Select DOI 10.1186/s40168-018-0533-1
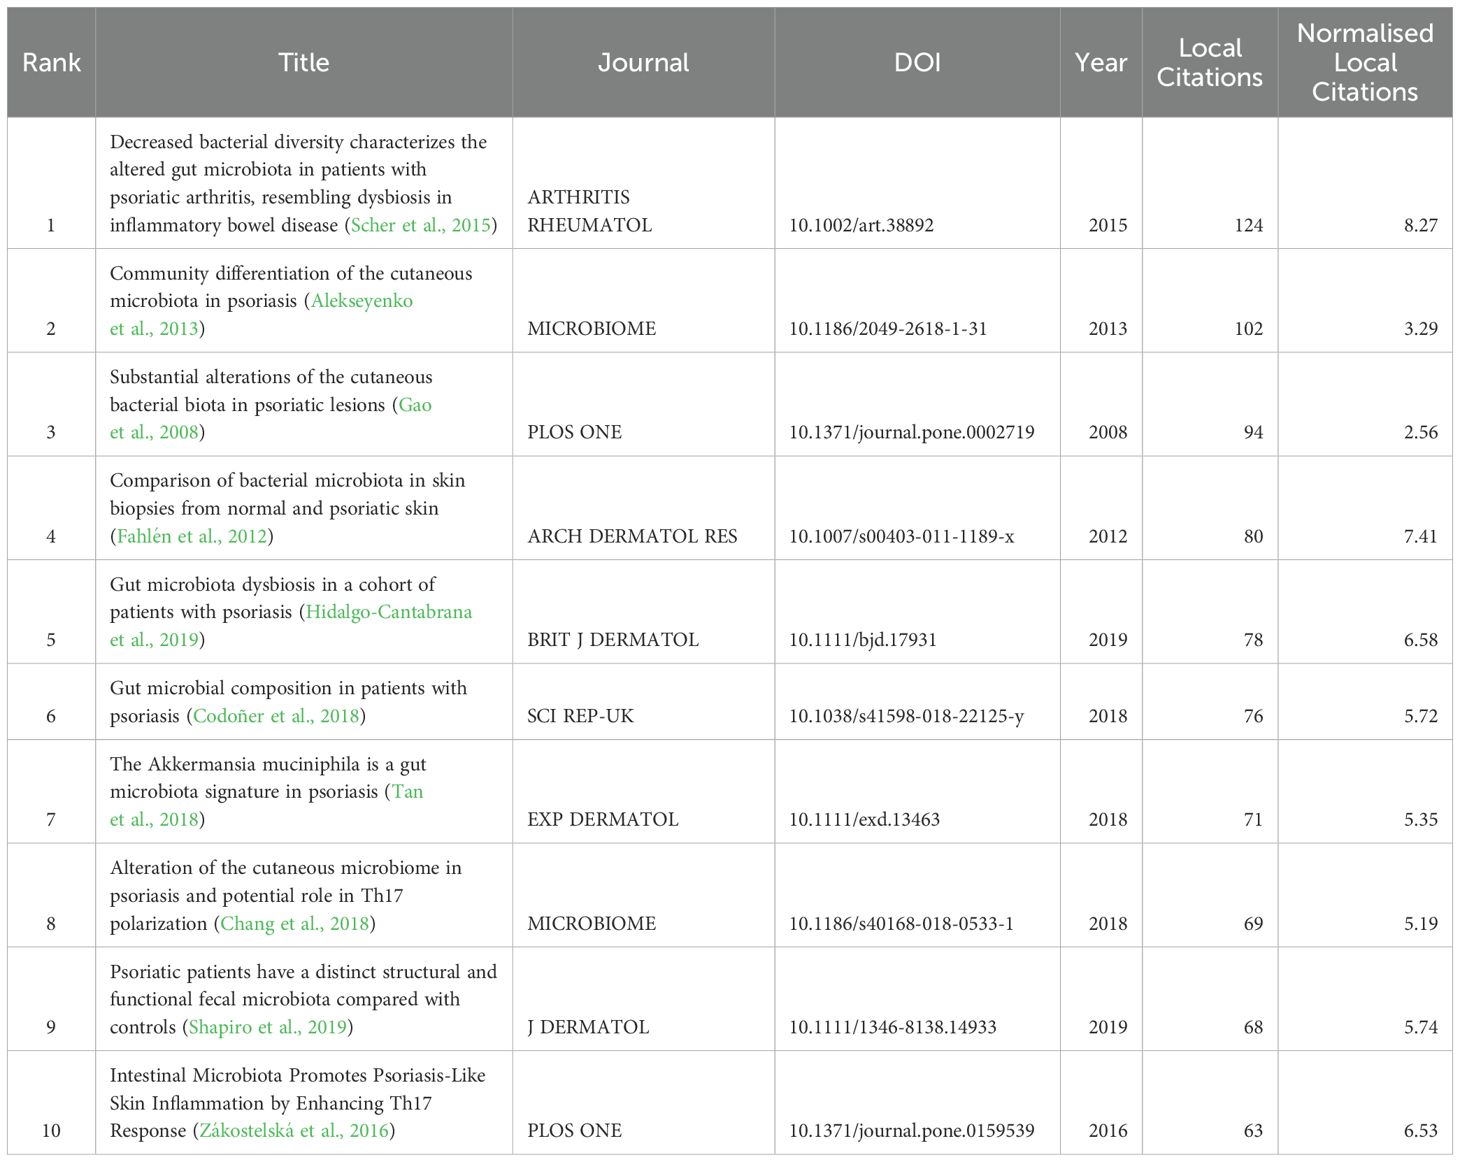The height and width of the screenshot is (1162, 1460). [x=901, y=924]
